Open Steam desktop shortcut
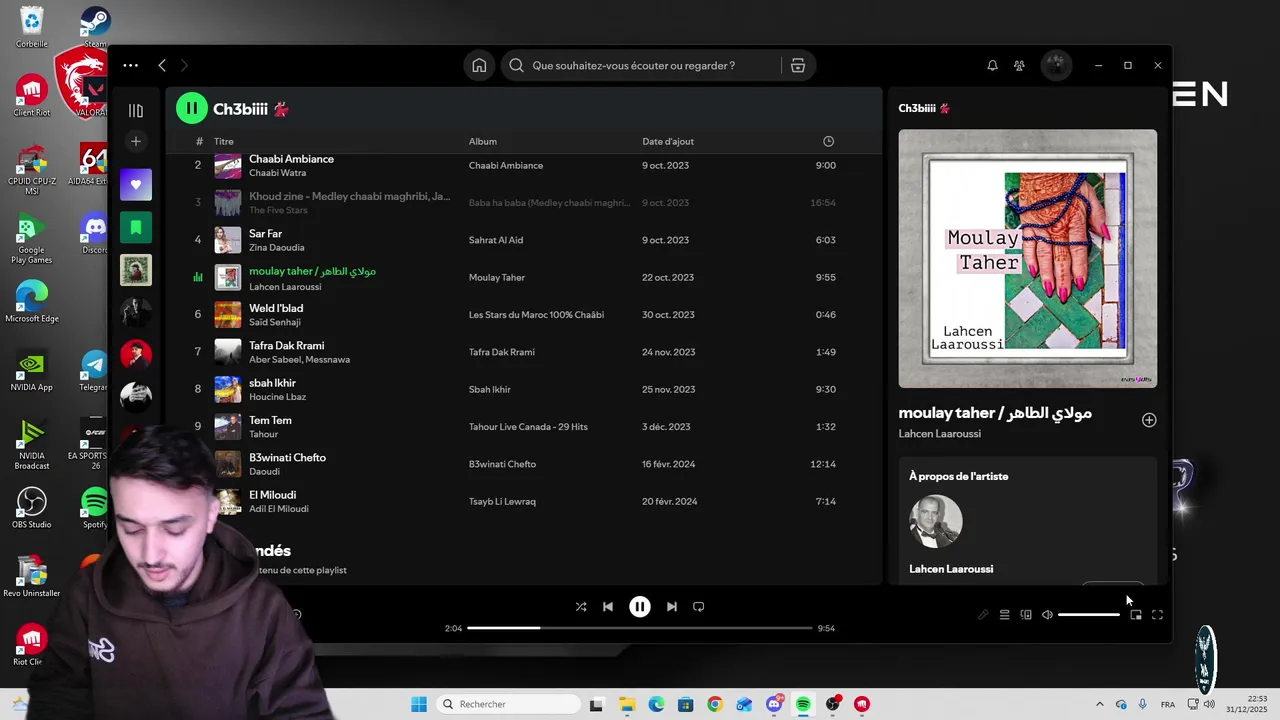Image resolution: width=1280 pixels, height=720 pixels. click(x=95, y=26)
